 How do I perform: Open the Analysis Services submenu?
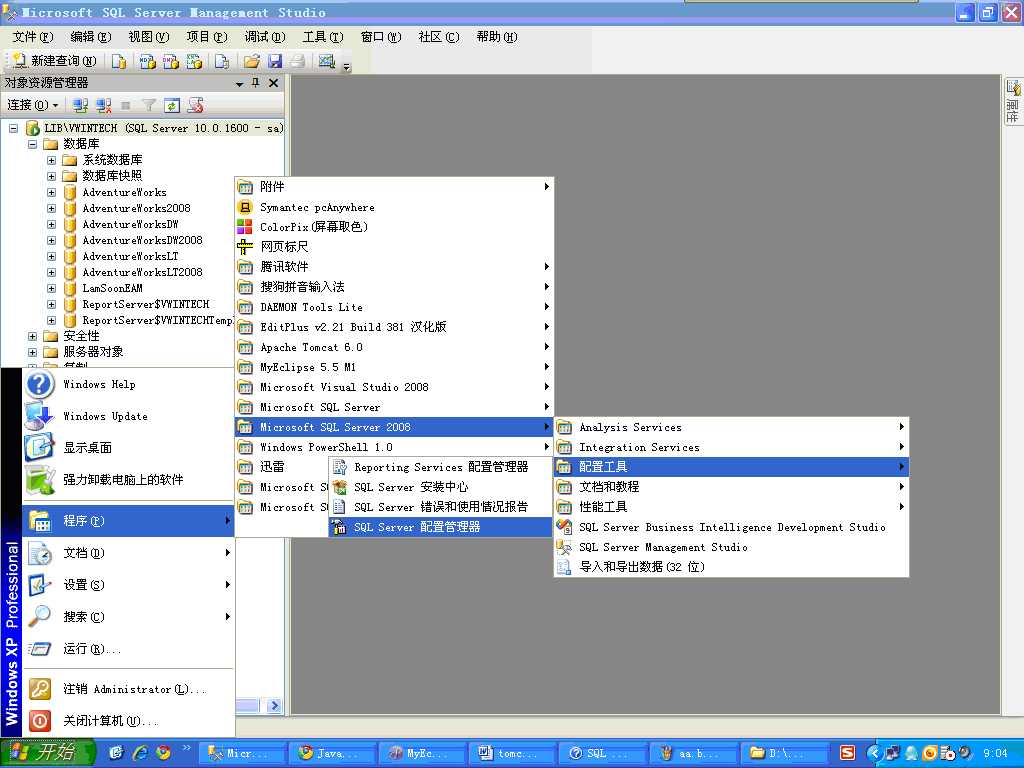coord(731,427)
